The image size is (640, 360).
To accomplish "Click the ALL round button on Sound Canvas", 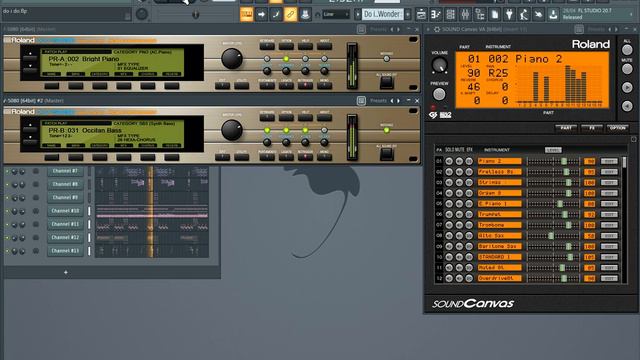I will (x=627, y=50).
